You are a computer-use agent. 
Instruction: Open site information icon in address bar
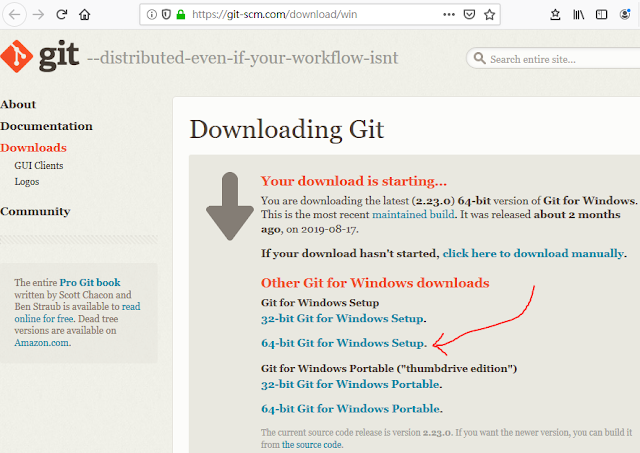tap(151, 15)
